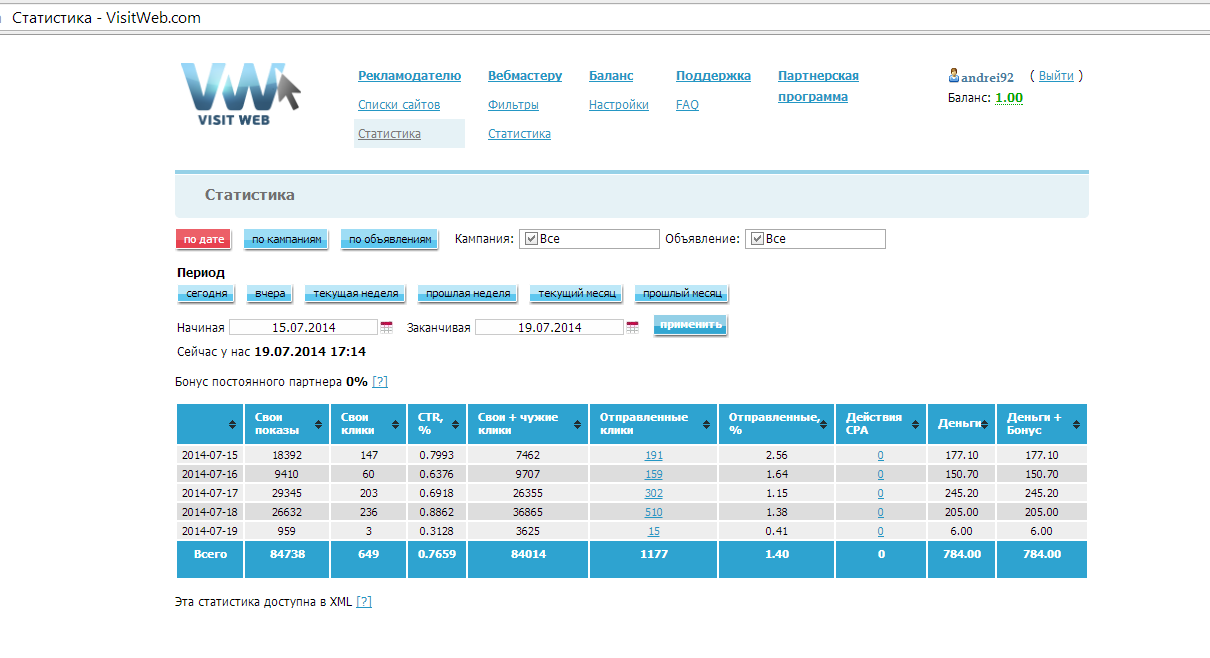Switch to 'по дате' view
The image size is (1210, 658).
(203, 239)
